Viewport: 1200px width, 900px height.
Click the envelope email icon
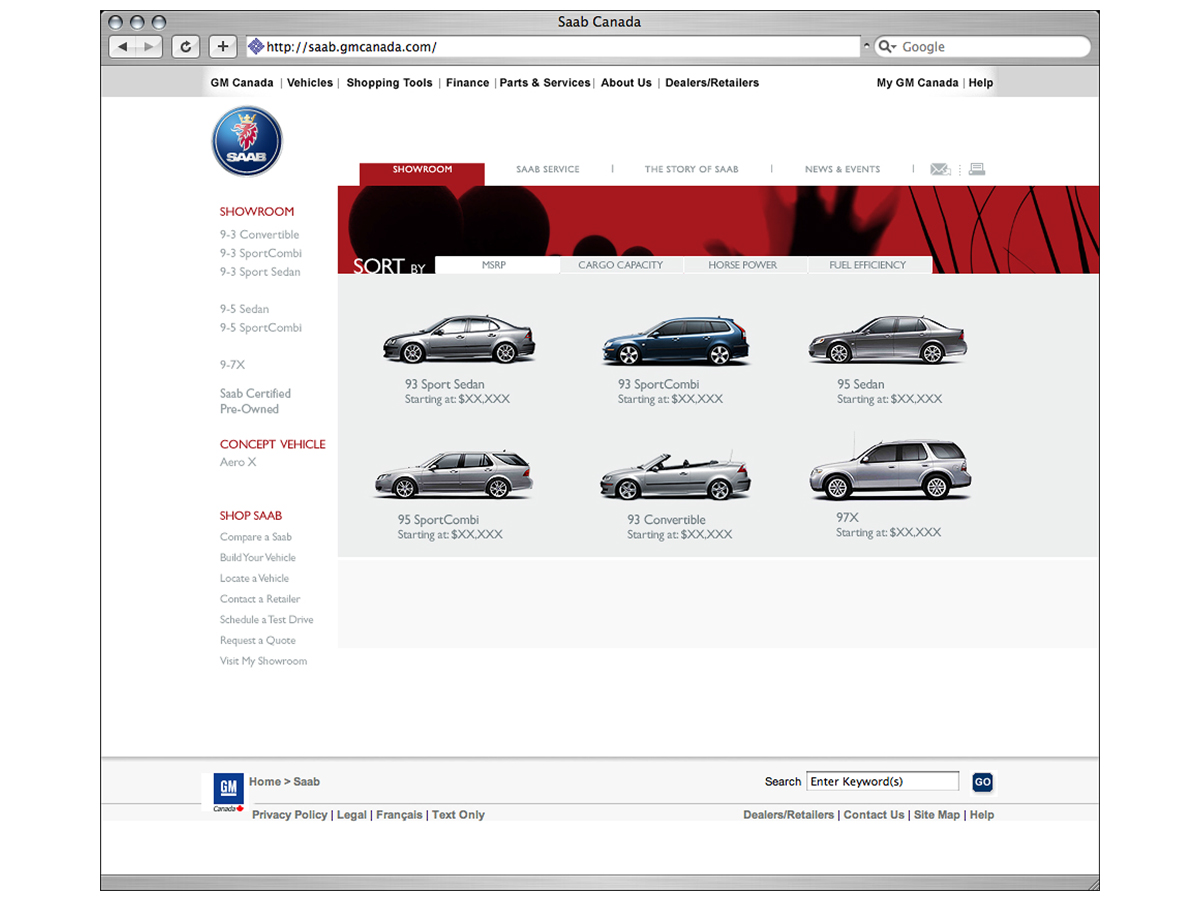940,169
